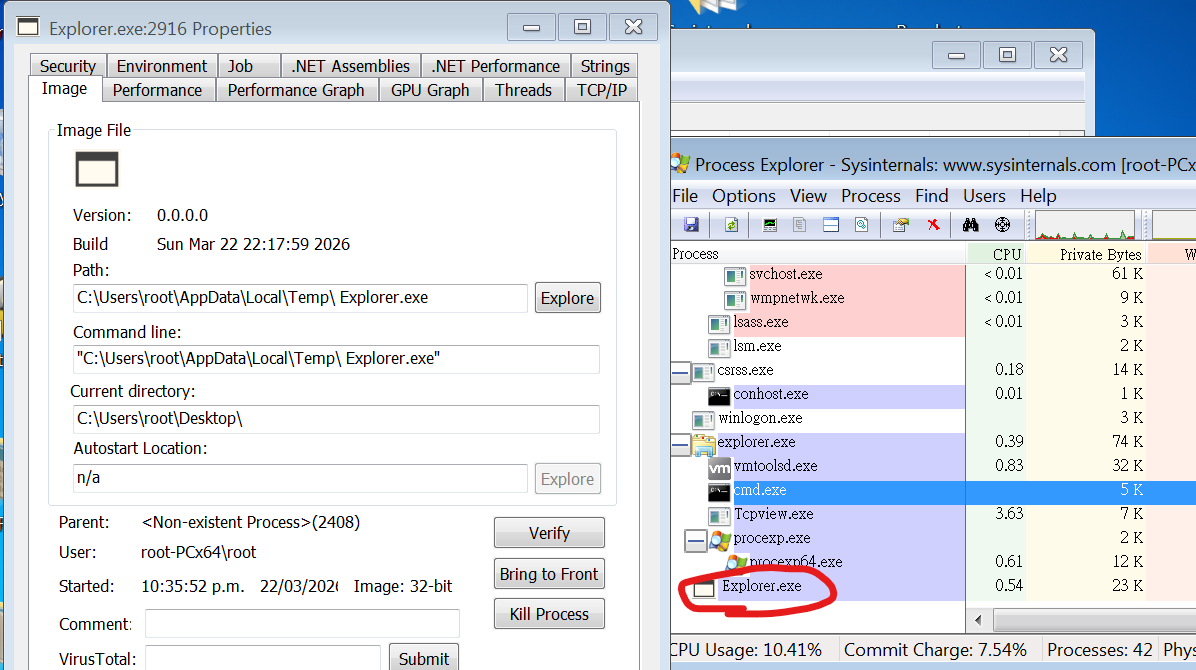Click the Show Lower Pane toolbar icon

(830, 225)
